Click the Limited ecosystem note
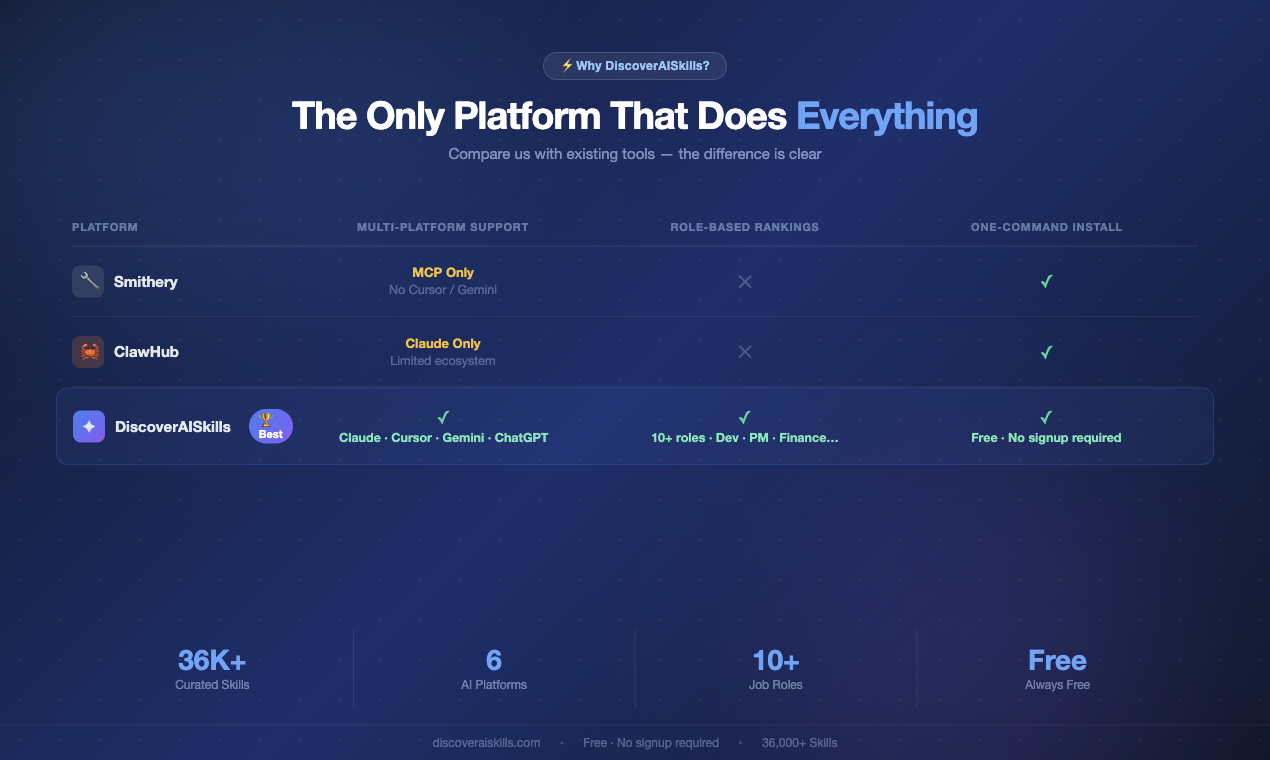This screenshot has height=760, width=1270. click(x=443, y=361)
